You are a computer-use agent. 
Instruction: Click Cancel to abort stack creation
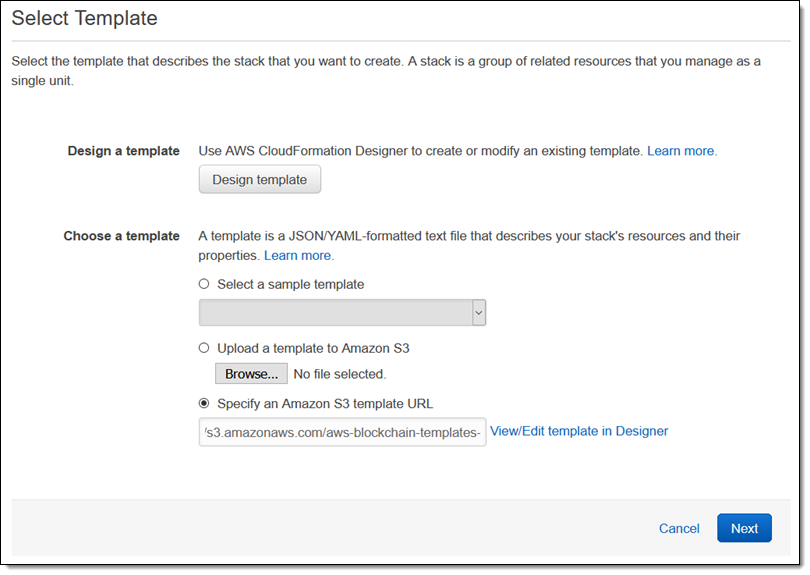pyautogui.click(x=679, y=528)
